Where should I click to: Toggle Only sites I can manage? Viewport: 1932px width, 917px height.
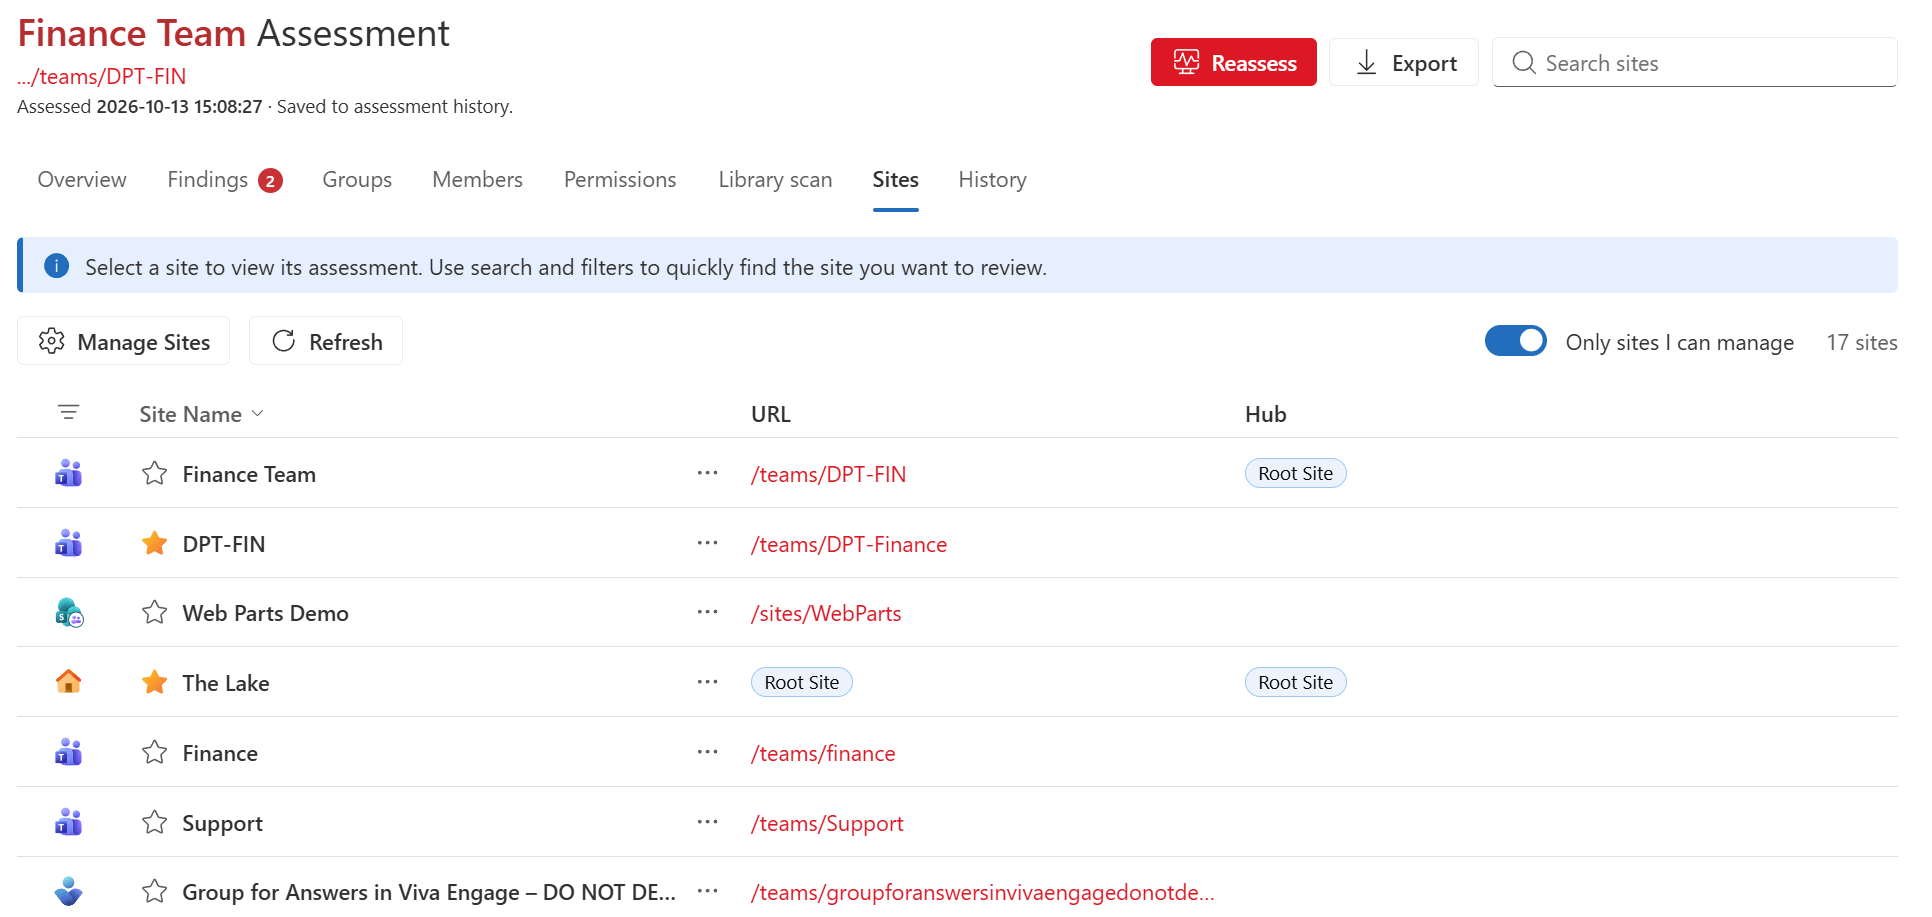click(1515, 341)
